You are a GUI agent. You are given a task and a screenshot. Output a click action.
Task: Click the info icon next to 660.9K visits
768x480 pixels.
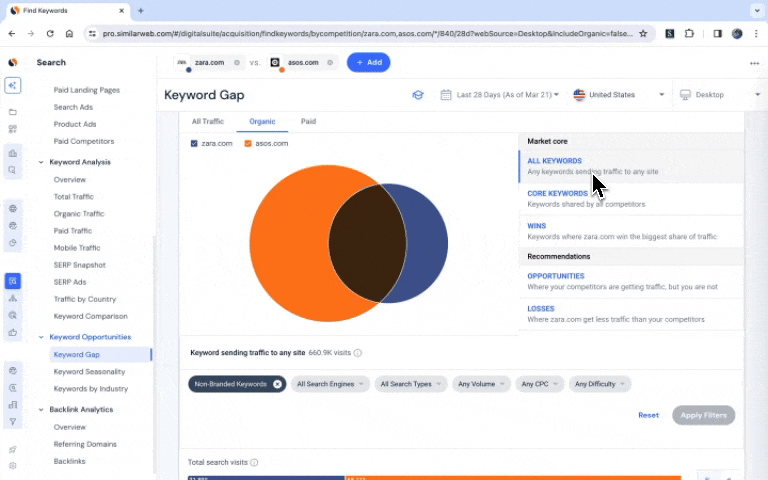[x=358, y=353]
